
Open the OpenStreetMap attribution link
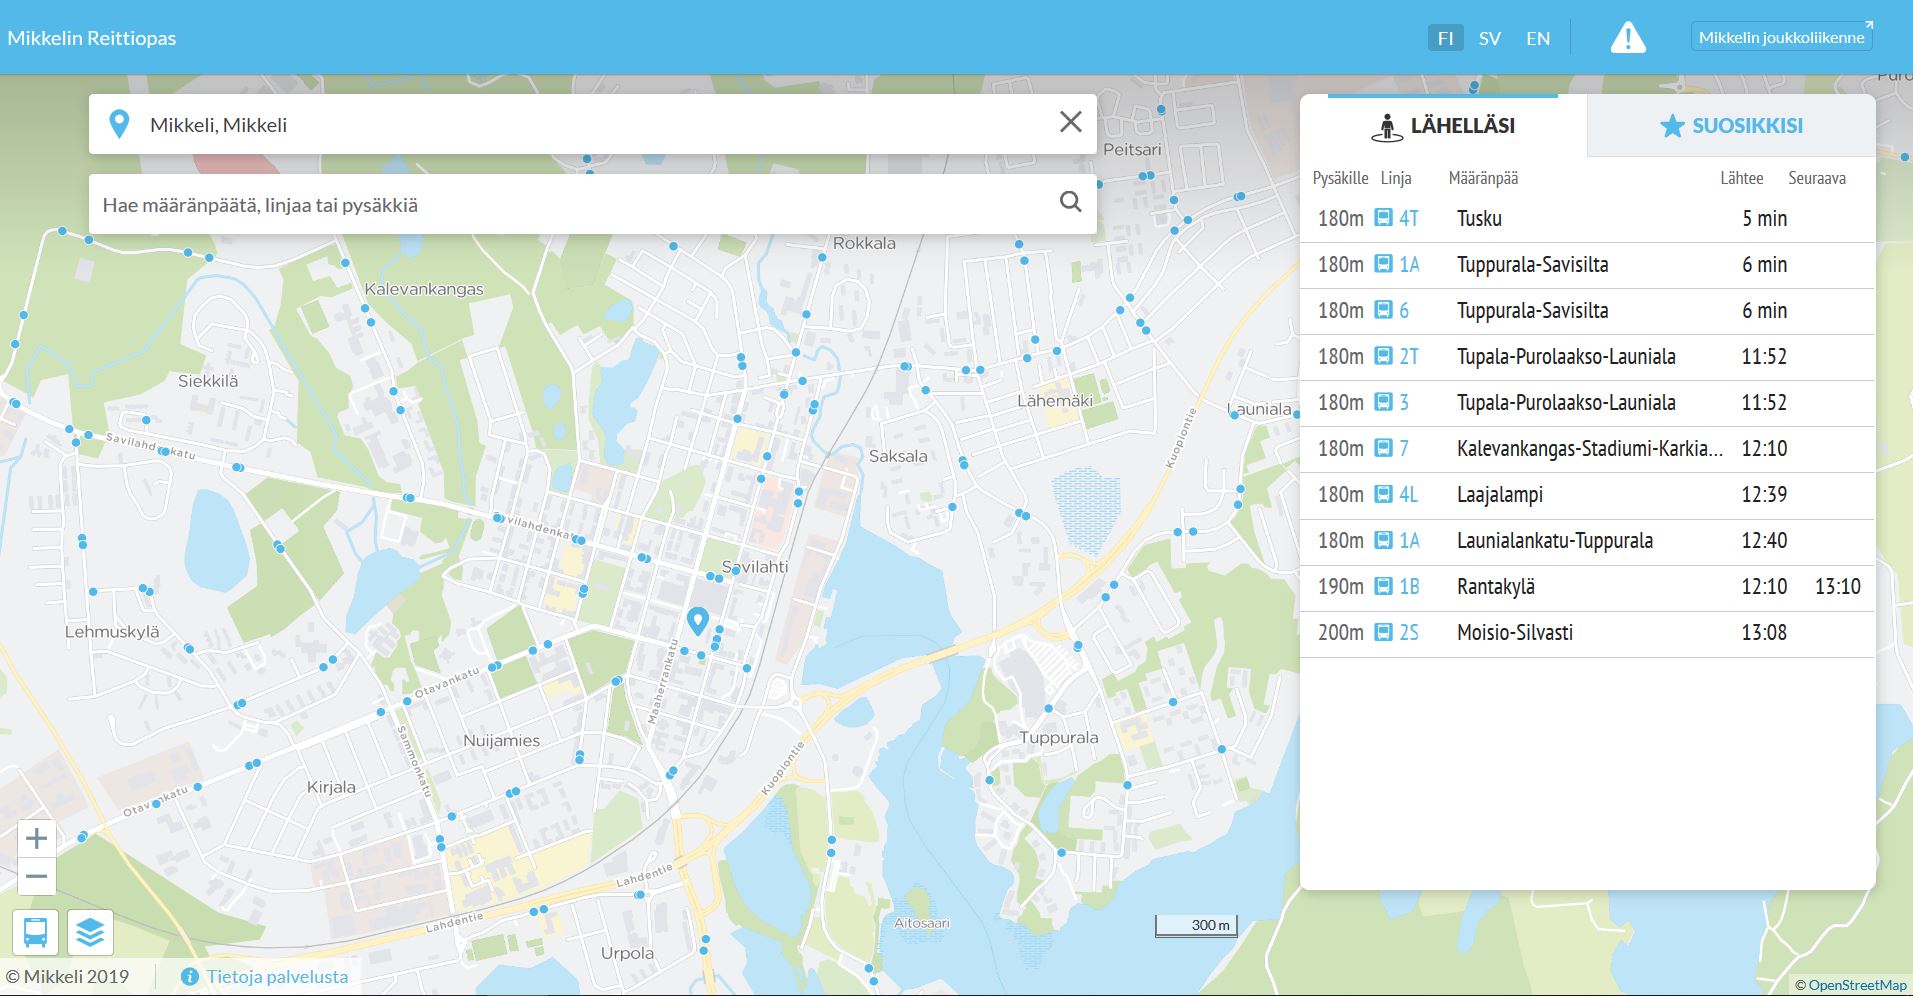point(1857,985)
